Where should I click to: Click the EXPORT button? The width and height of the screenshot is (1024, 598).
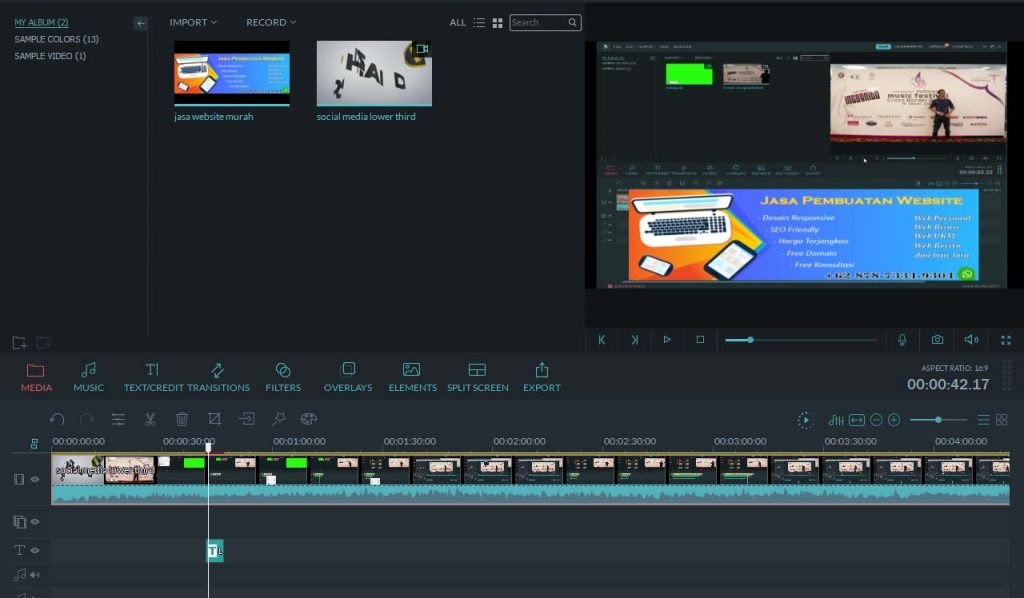541,377
